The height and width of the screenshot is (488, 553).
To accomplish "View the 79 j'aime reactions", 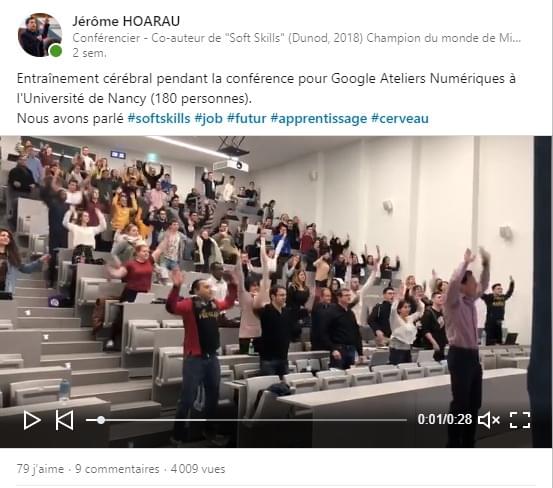I will tap(40, 469).
